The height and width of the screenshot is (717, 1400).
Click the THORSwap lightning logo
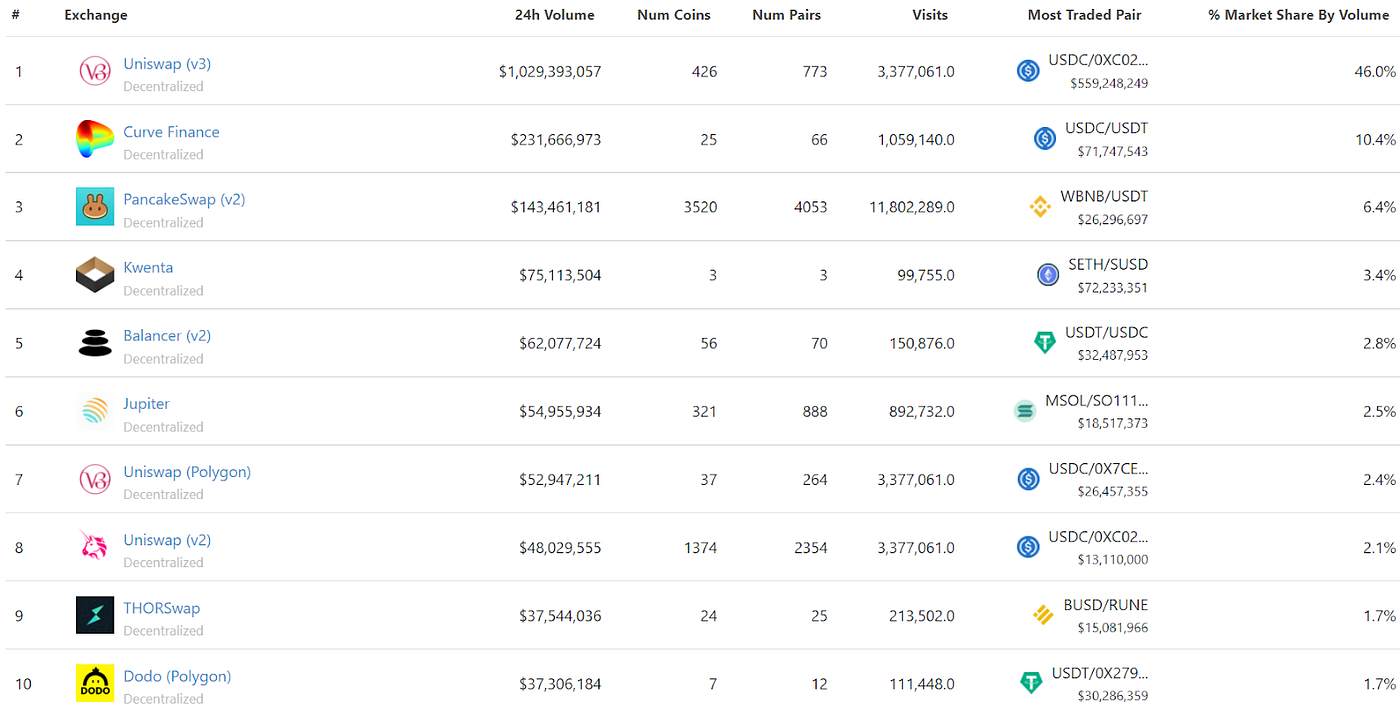(95, 615)
